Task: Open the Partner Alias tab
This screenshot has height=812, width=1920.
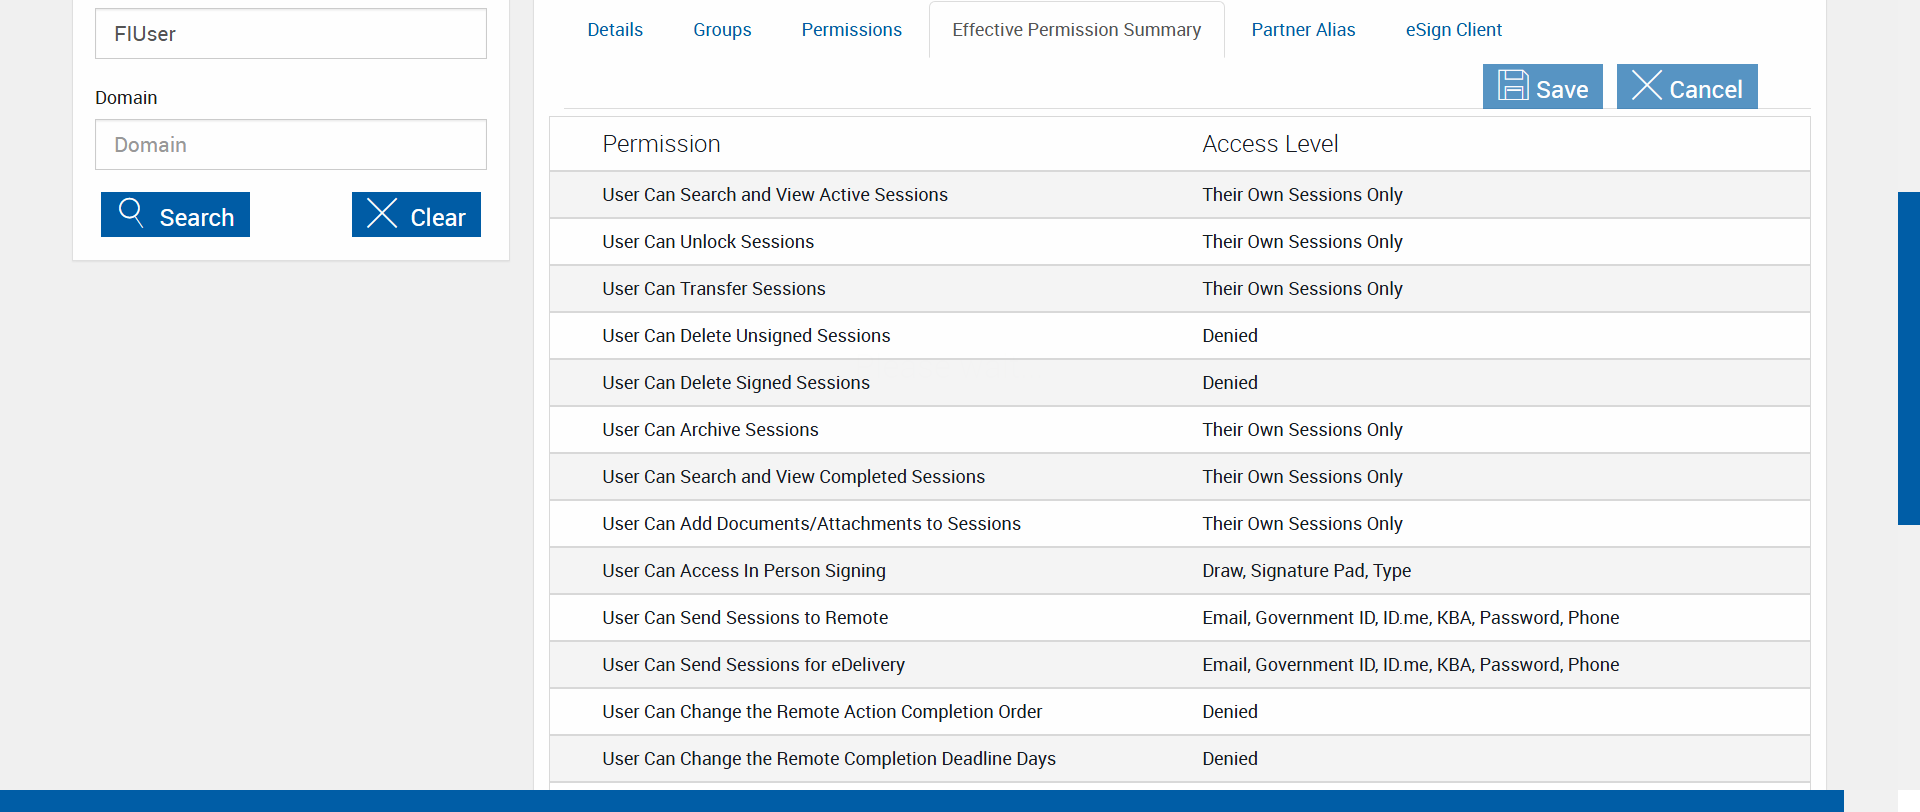Action: [1303, 30]
